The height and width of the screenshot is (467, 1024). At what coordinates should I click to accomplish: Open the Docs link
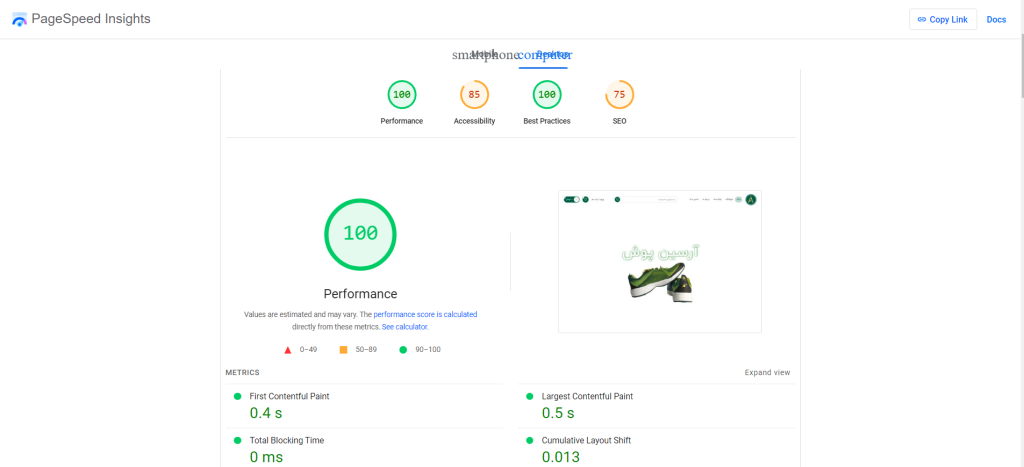(x=996, y=20)
